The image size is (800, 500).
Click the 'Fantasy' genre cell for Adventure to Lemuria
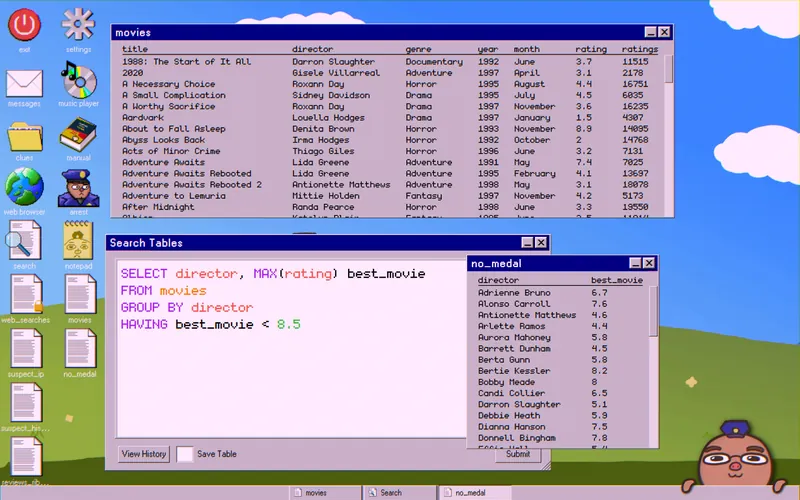click(x=424, y=196)
